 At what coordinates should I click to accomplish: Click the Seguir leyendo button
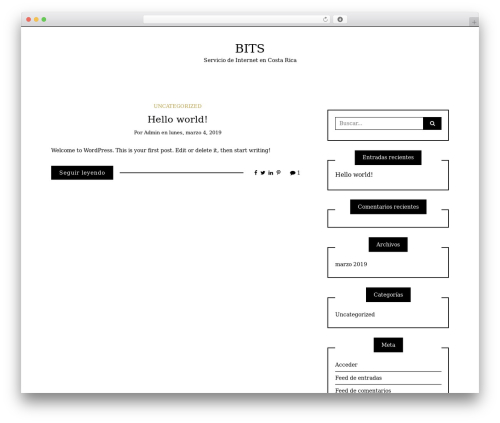pos(82,173)
